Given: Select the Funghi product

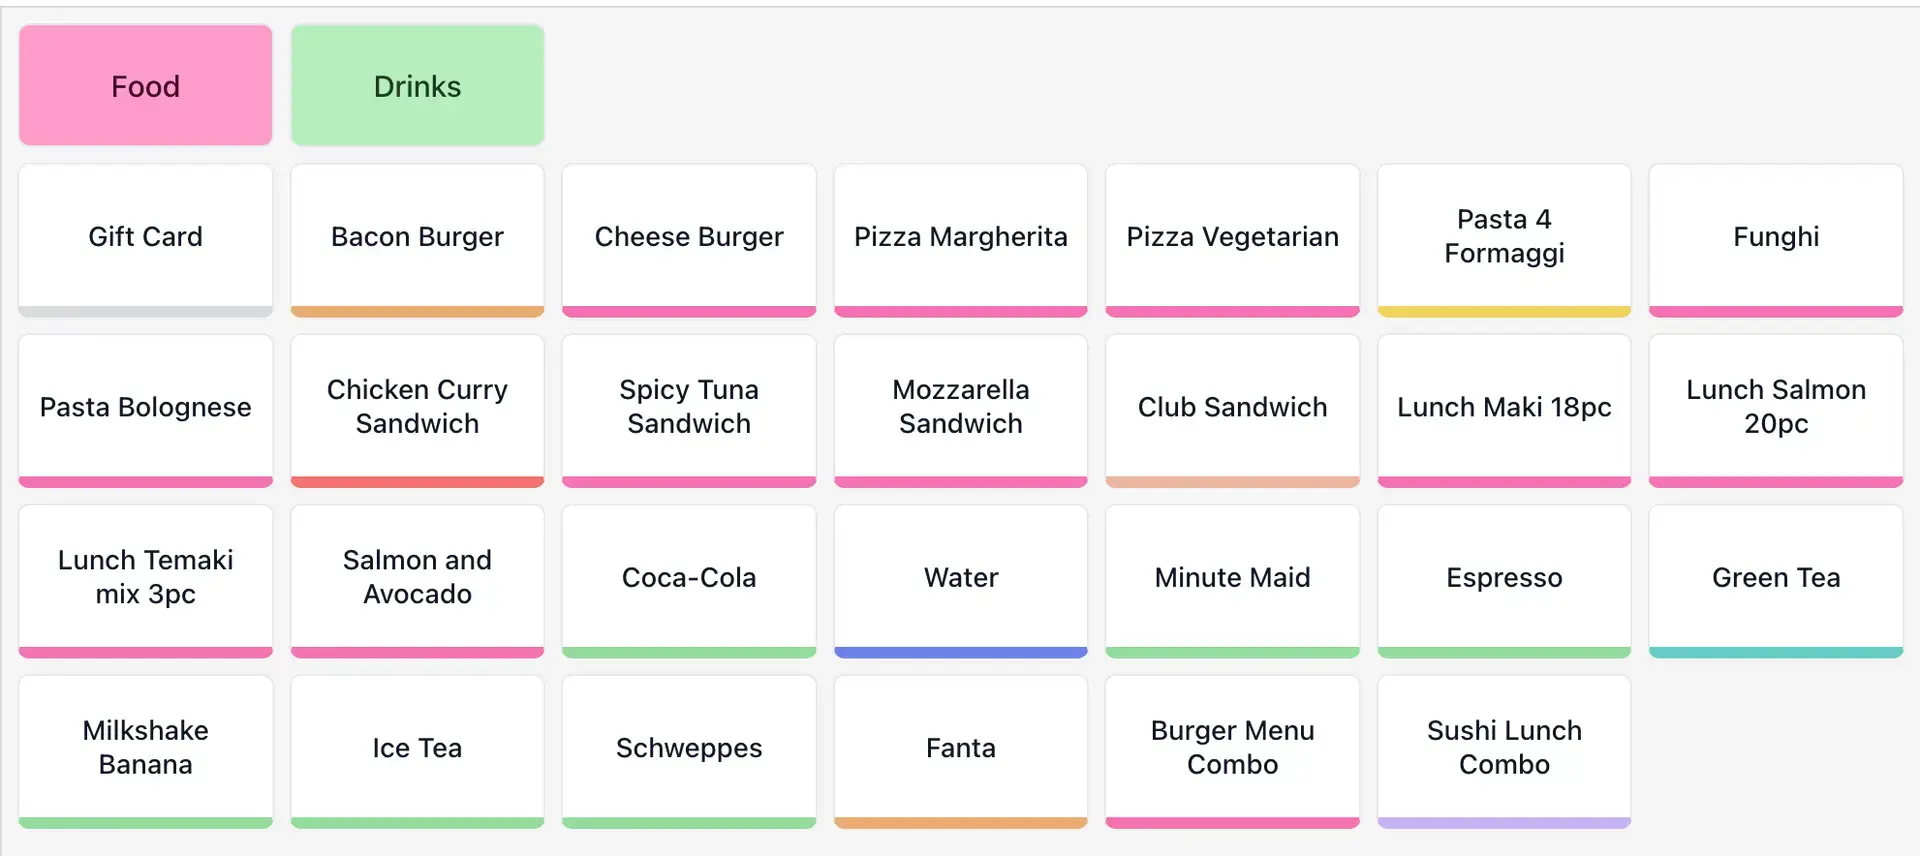Looking at the screenshot, I should coord(1776,238).
